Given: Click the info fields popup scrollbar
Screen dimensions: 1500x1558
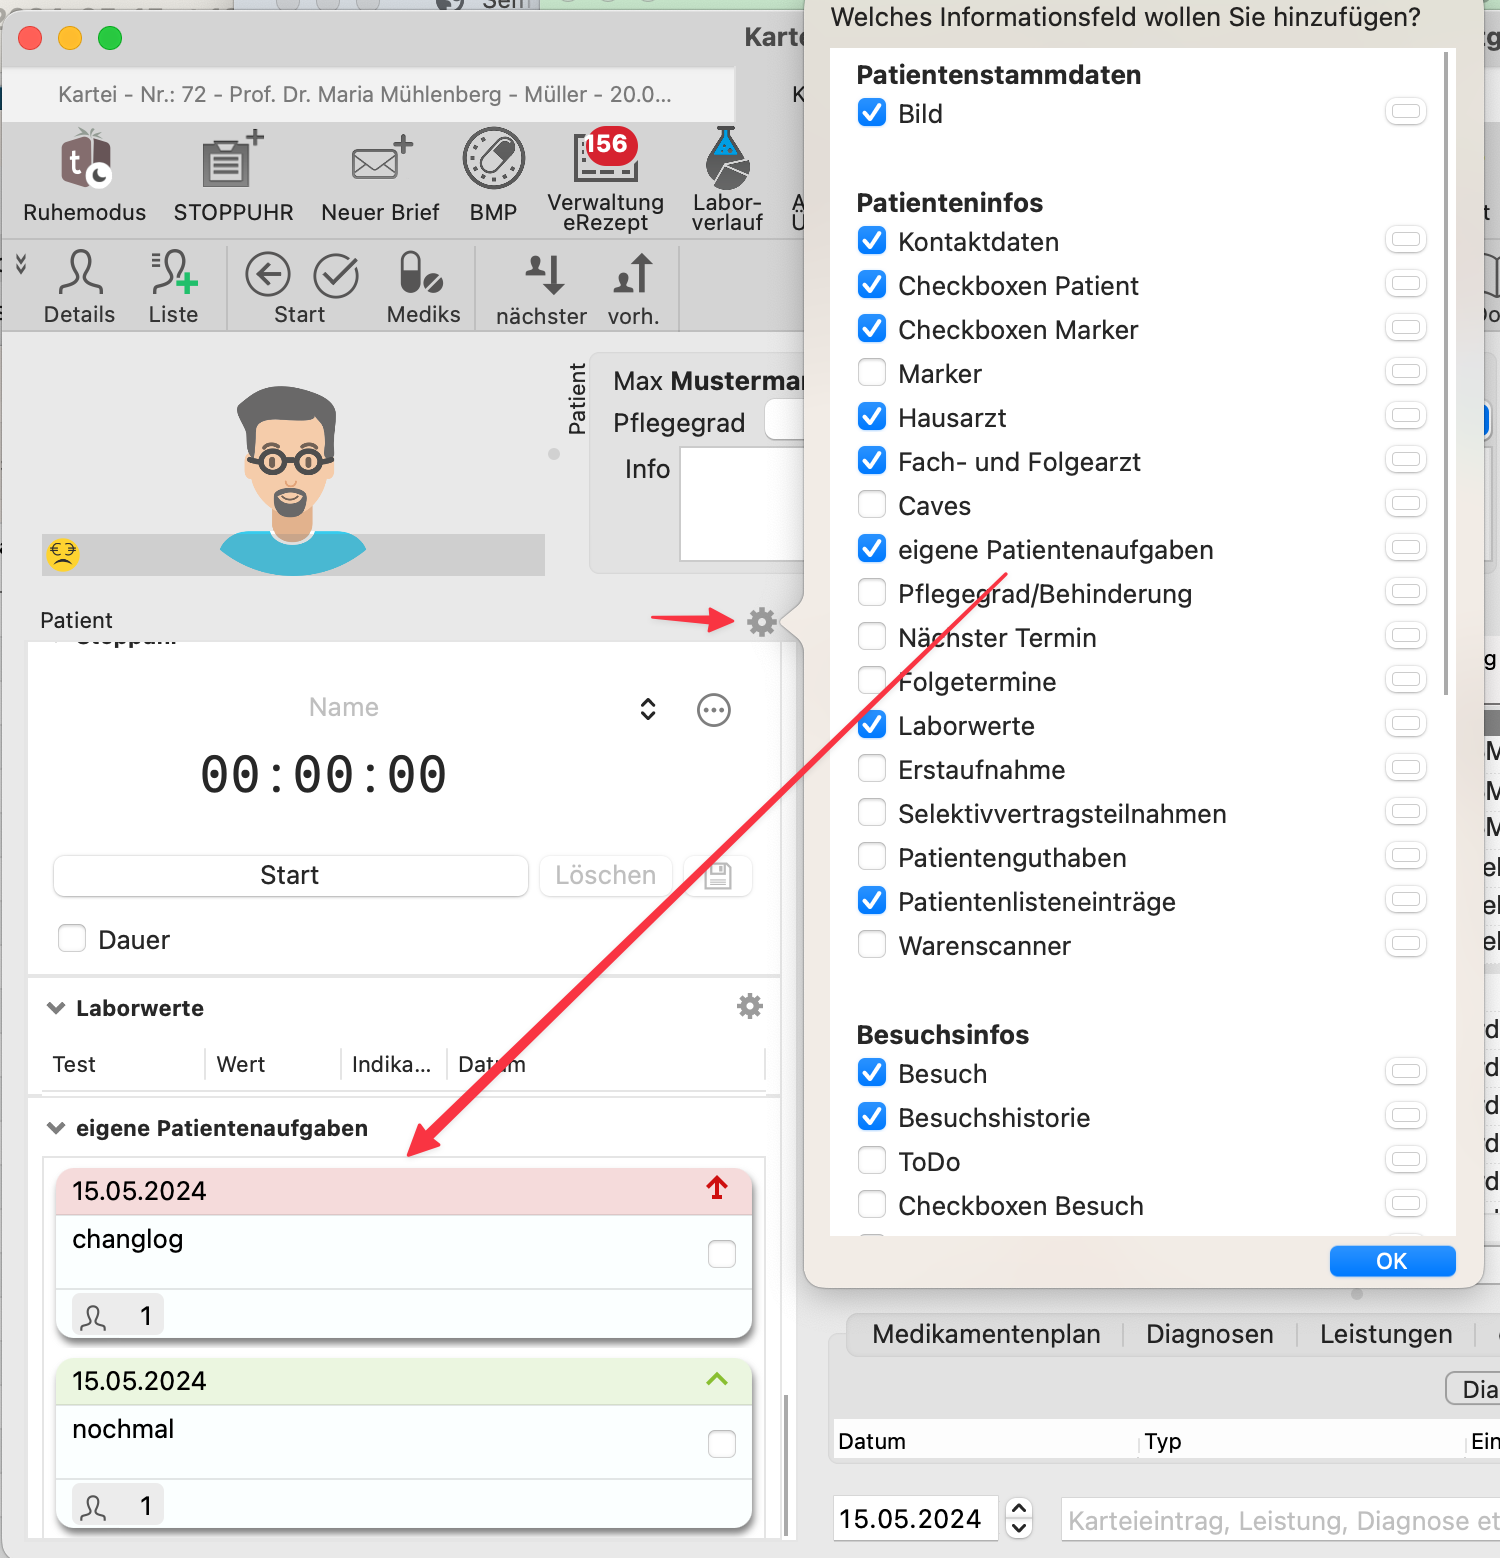Looking at the screenshot, I should (1446, 374).
